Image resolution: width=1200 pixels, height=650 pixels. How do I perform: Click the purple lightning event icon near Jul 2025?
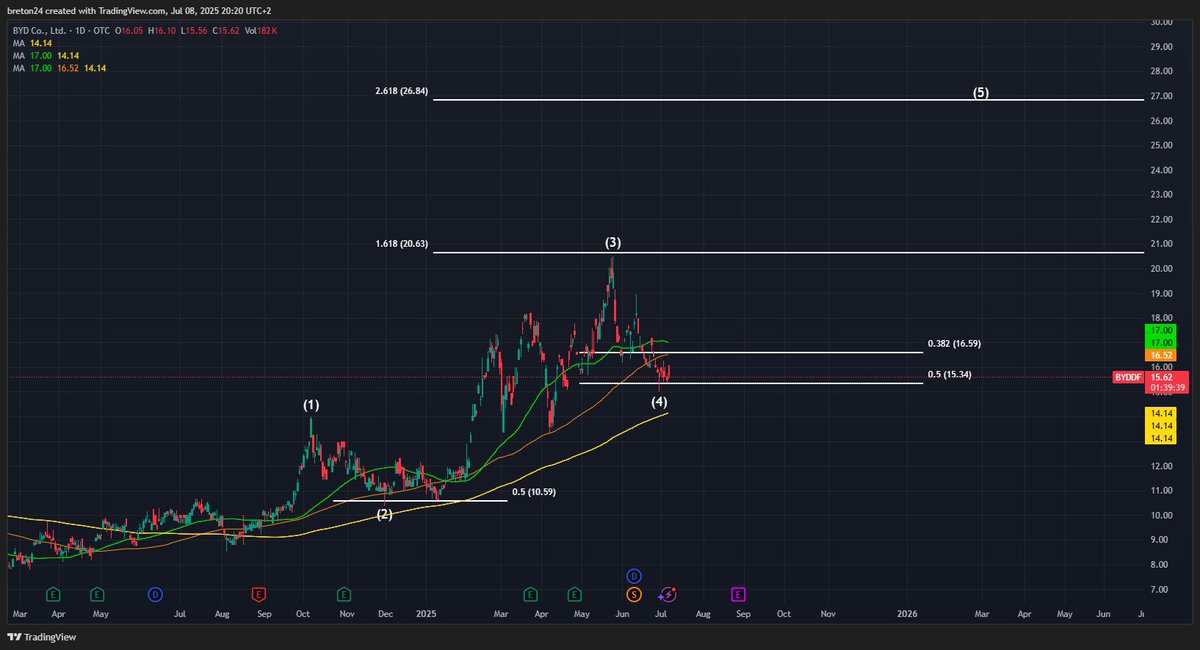click(669, 594)
